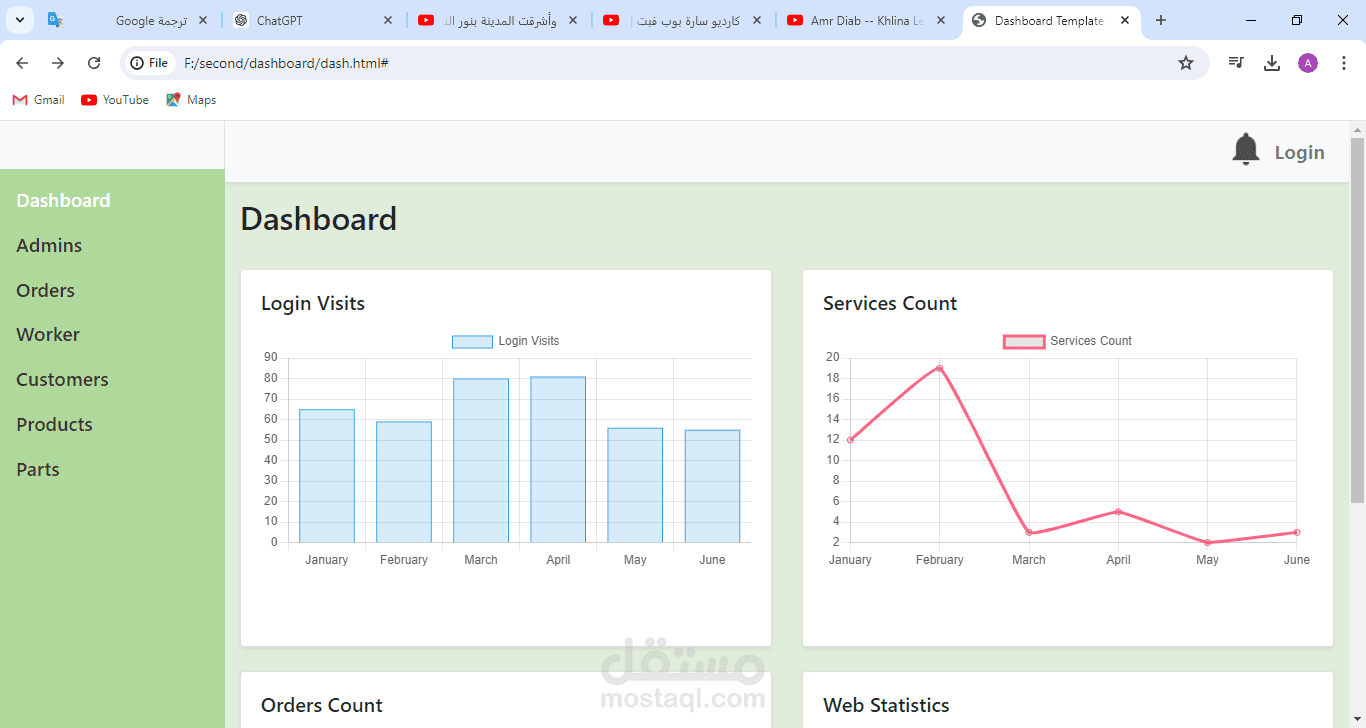Image resolution: width=1366 pixels, height=728 pixels.
Task: Open the Chrome downloads icon
Action: (1272, 63)
